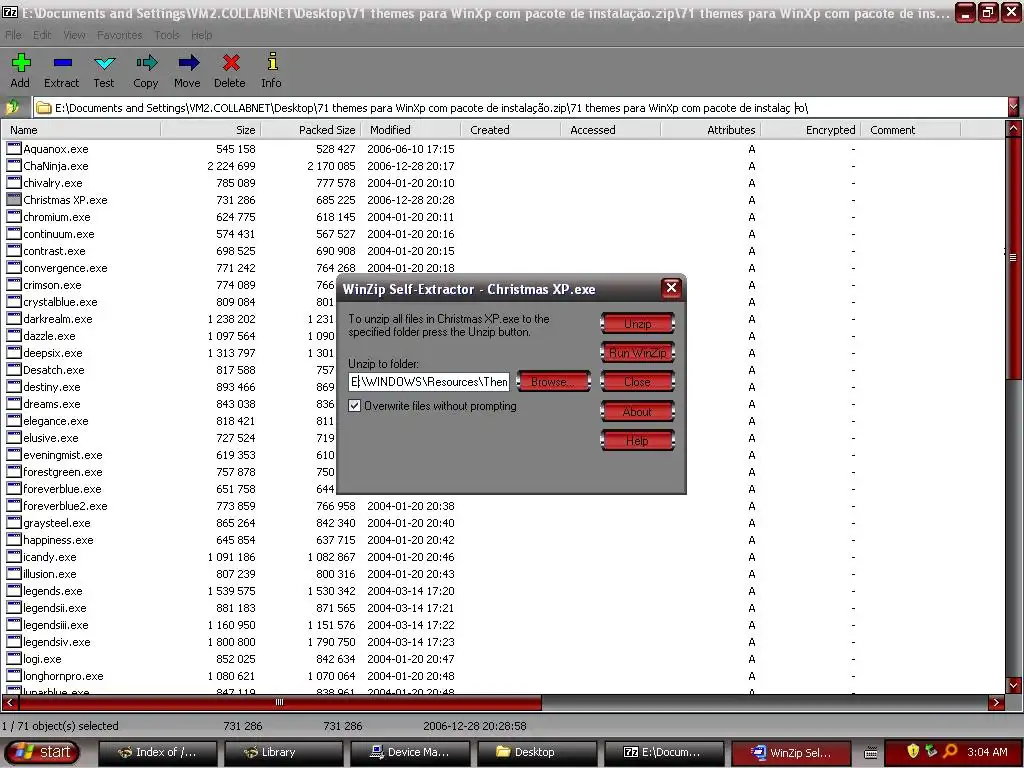
Task: Click the horizontal scrollbar thumb
Action: 280,702
